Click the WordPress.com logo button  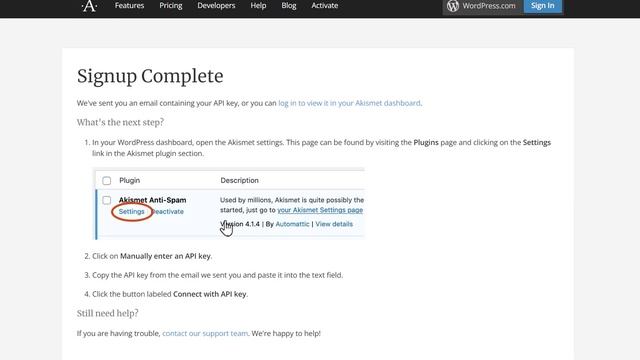click(x=481, y=6)
